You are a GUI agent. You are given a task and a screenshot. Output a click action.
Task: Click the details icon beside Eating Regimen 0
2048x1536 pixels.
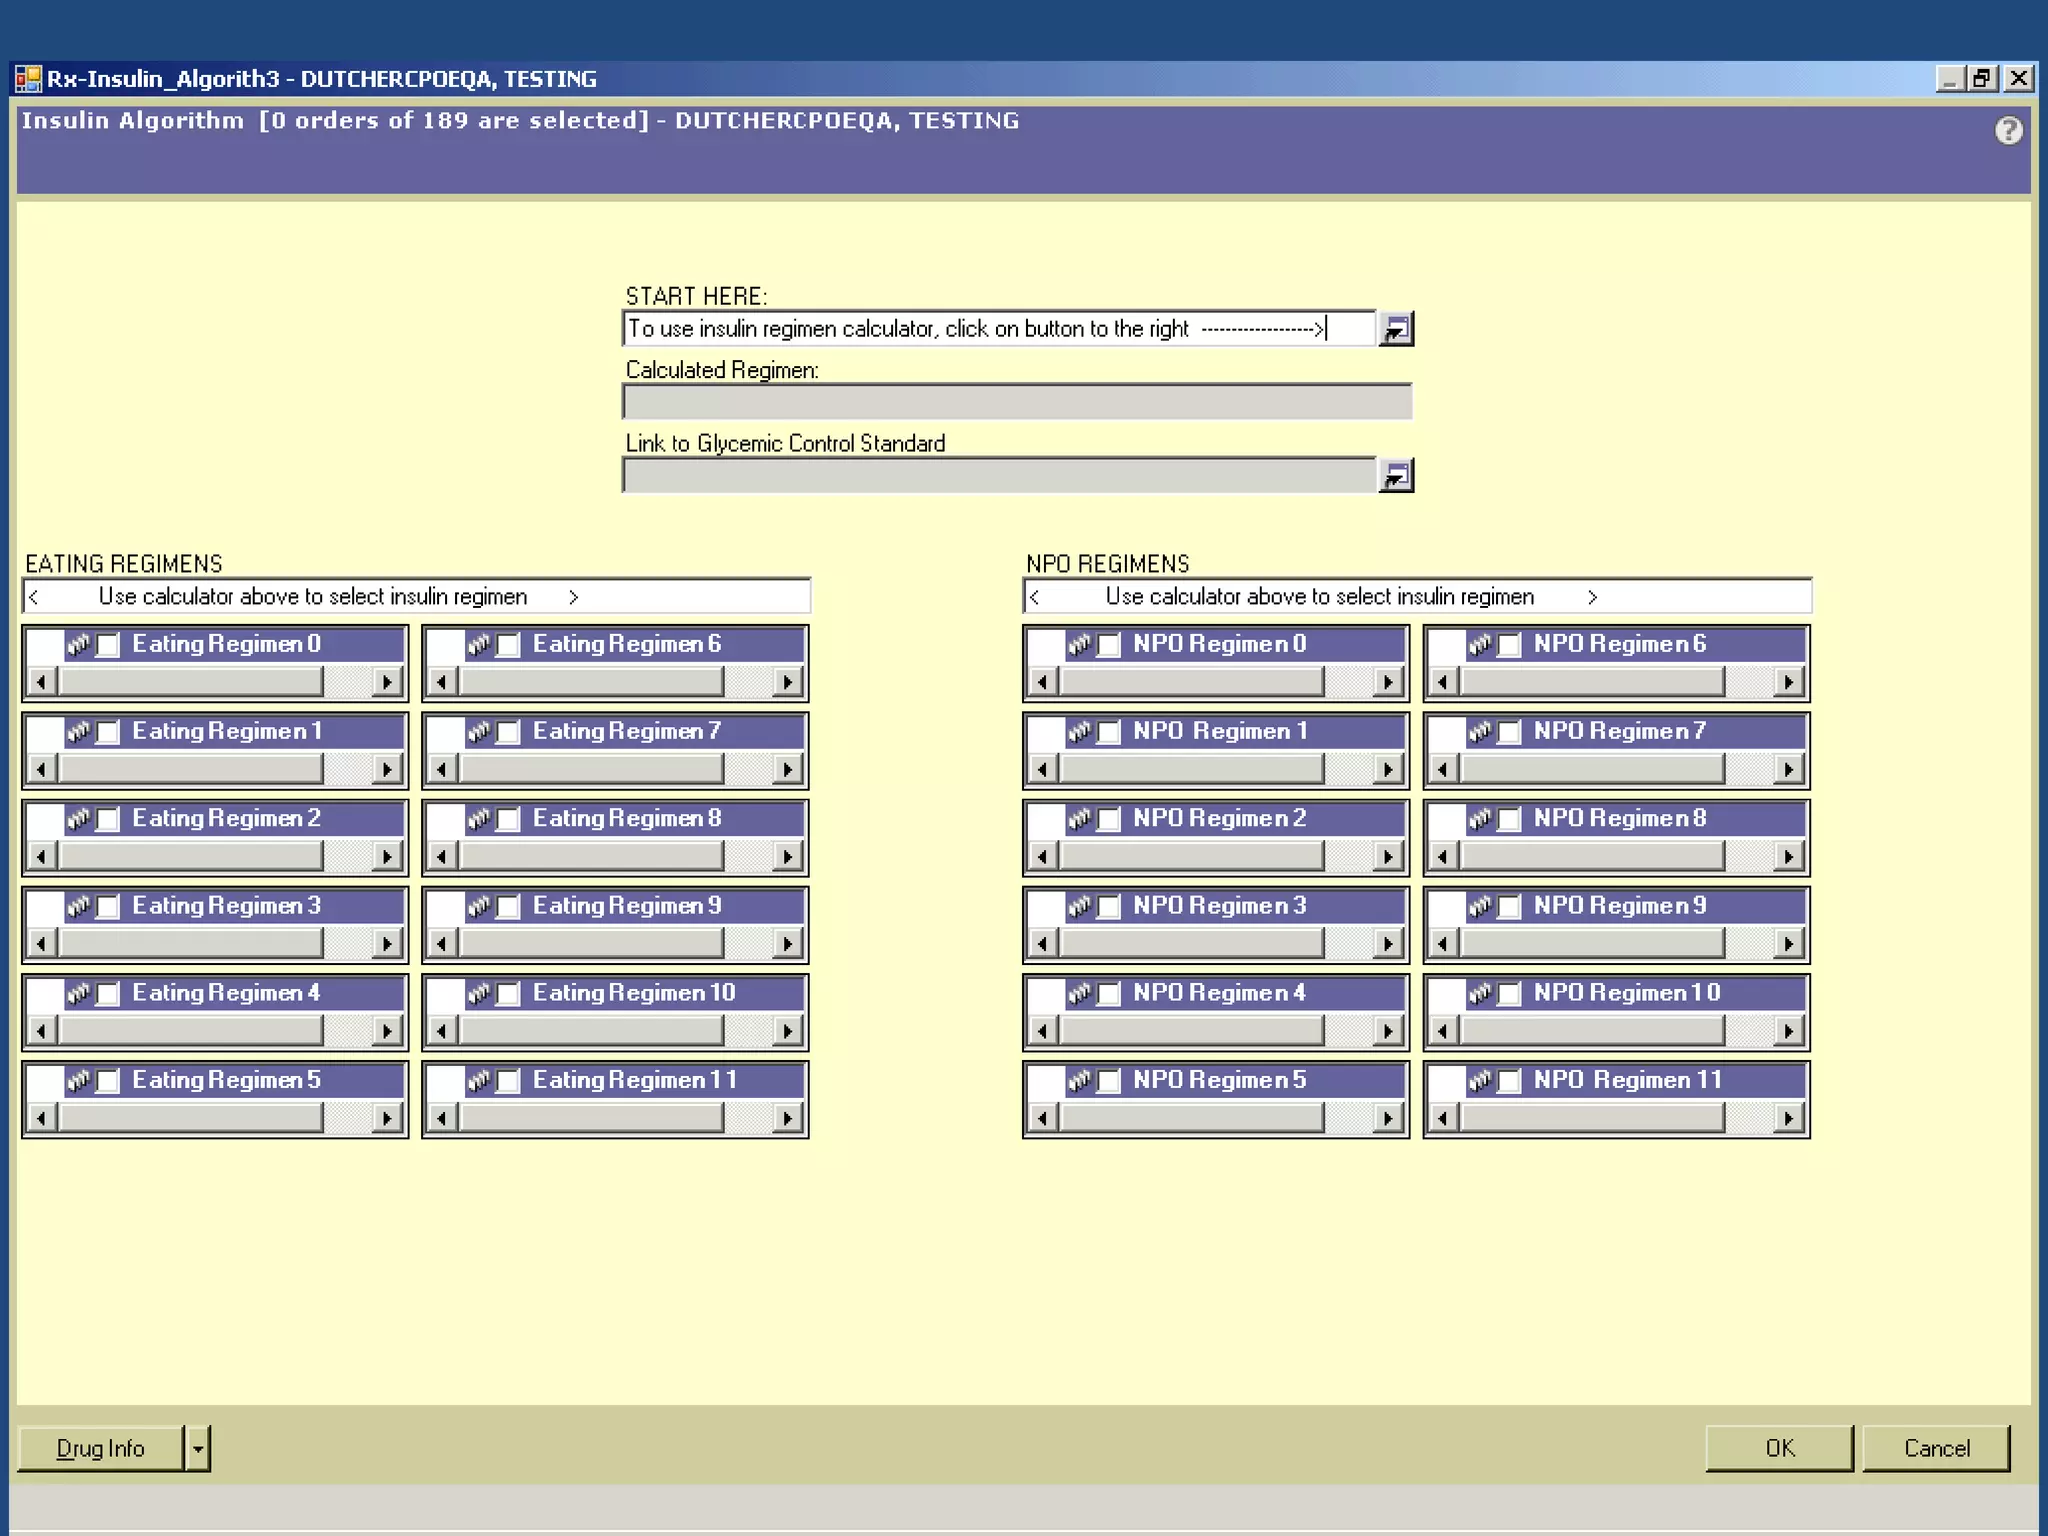tap(78, 645)
